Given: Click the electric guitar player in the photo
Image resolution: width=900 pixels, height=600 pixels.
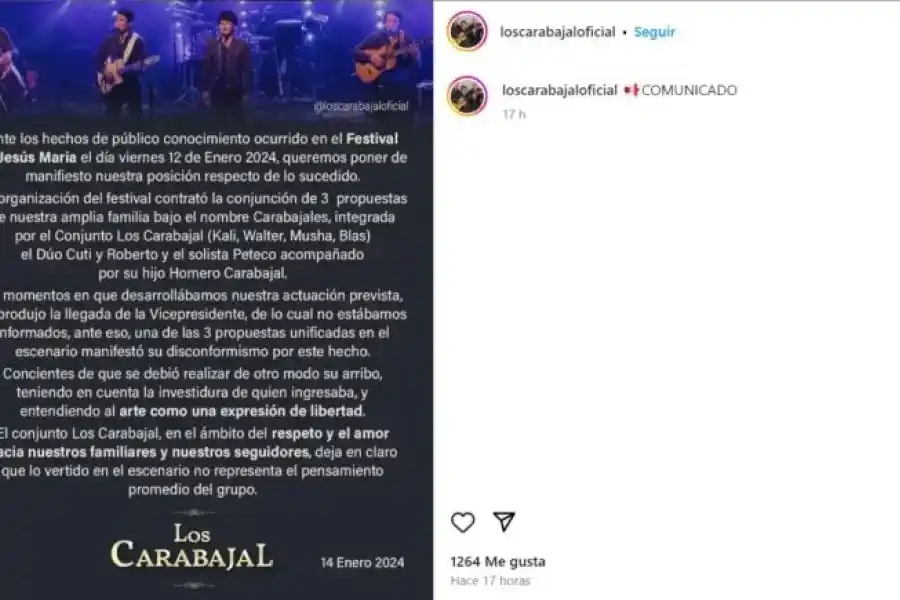Looking at the screenshot, I should pyautogui.click(x=122, y=57).
